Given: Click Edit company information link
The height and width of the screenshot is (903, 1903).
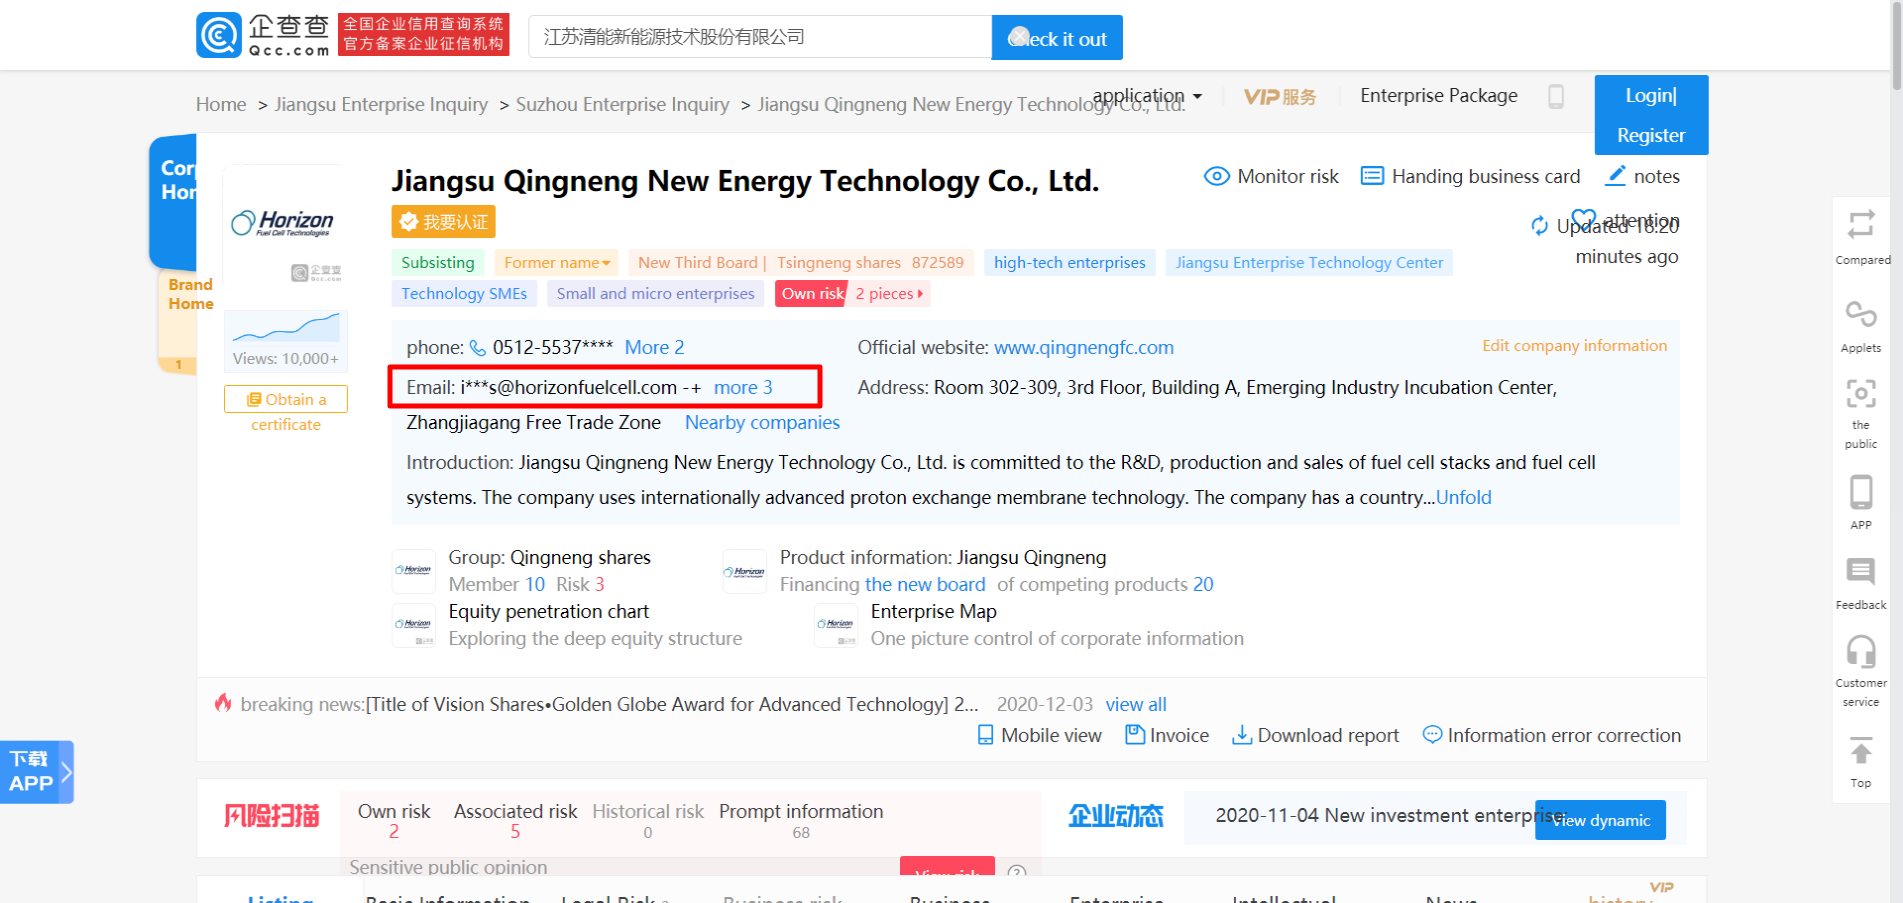Looking at the screenshot, I should 1574,346.
